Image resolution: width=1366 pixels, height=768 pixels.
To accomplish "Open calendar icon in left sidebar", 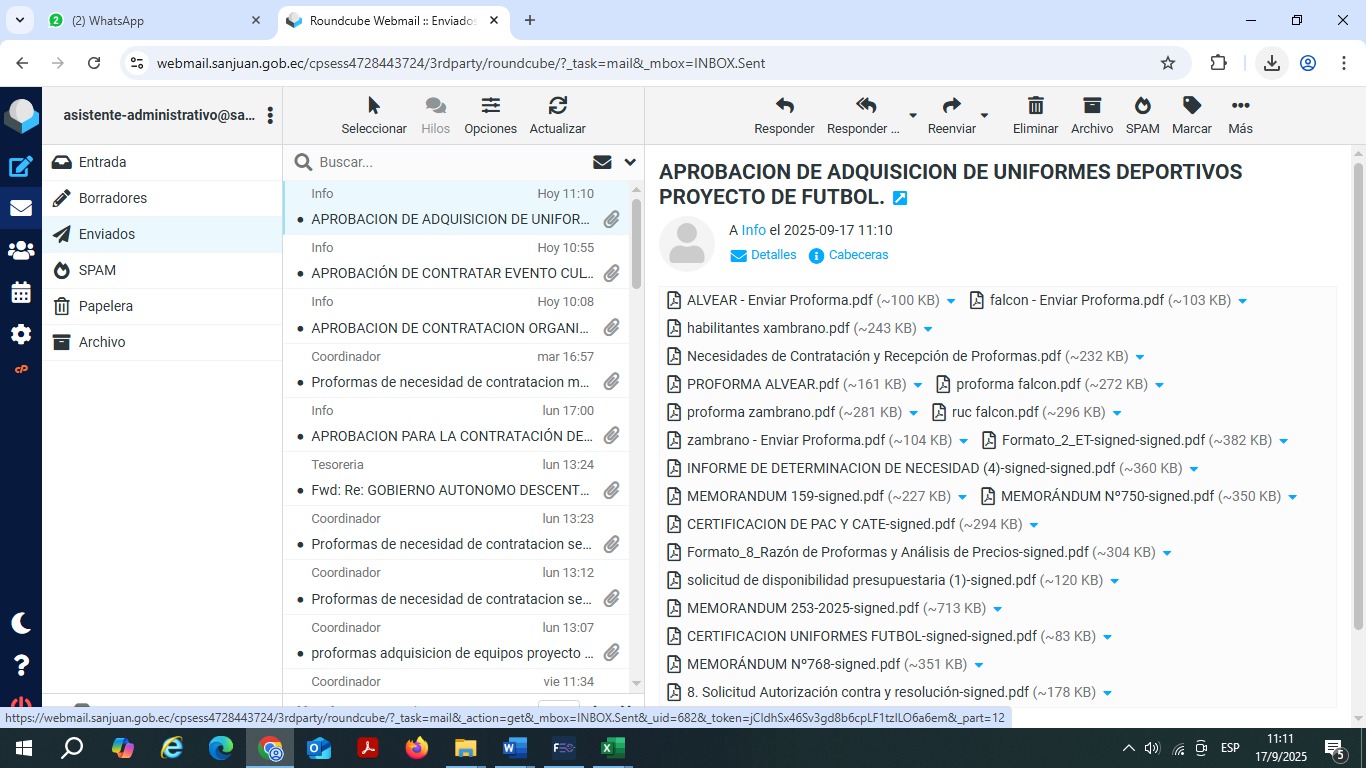I will [x=21, y=293].
